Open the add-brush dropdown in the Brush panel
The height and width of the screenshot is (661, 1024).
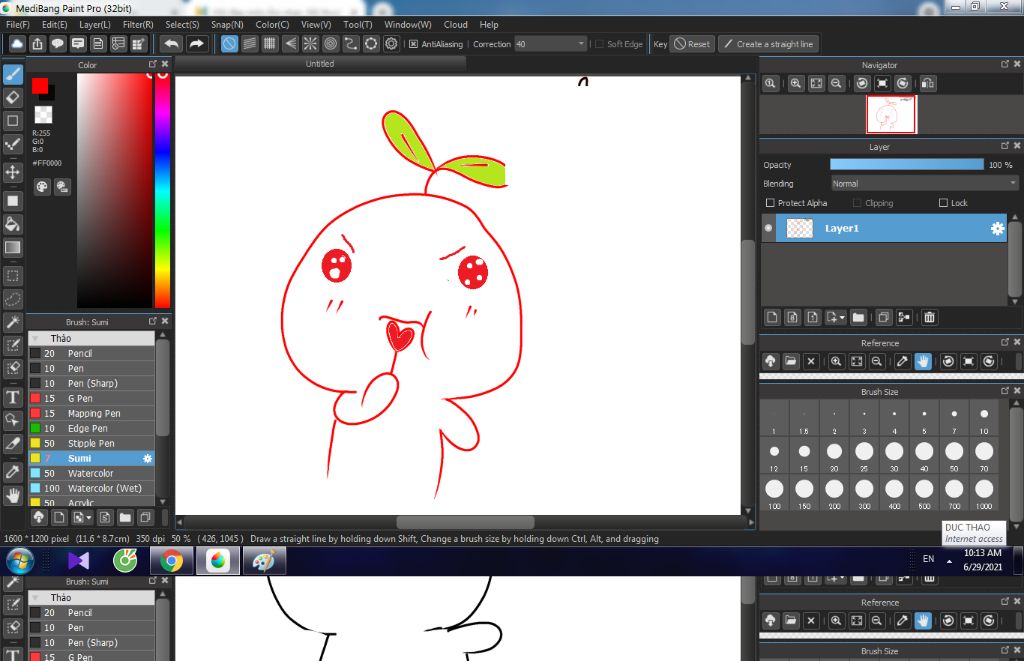click(x=89, y=518)
